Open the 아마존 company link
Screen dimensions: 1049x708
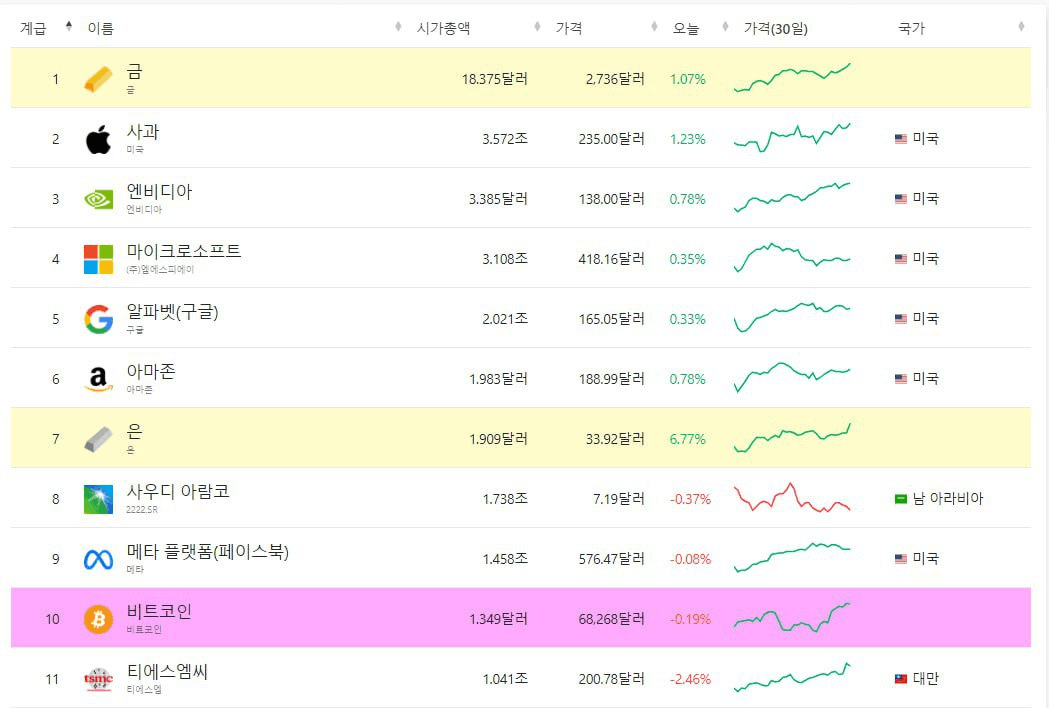point(151,371)
